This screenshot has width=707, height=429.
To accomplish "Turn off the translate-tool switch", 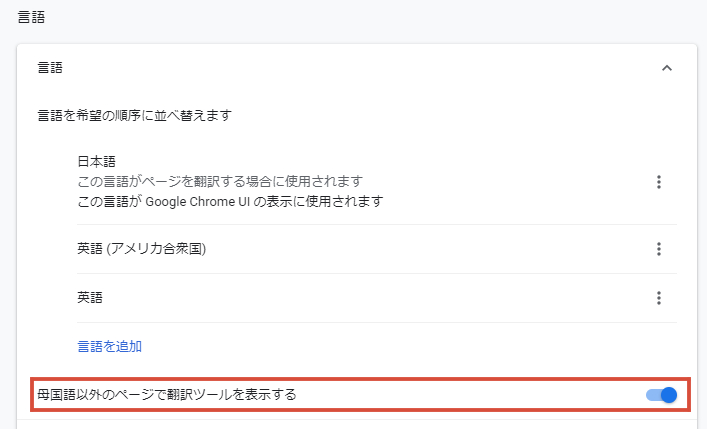I will coord(661,395).
